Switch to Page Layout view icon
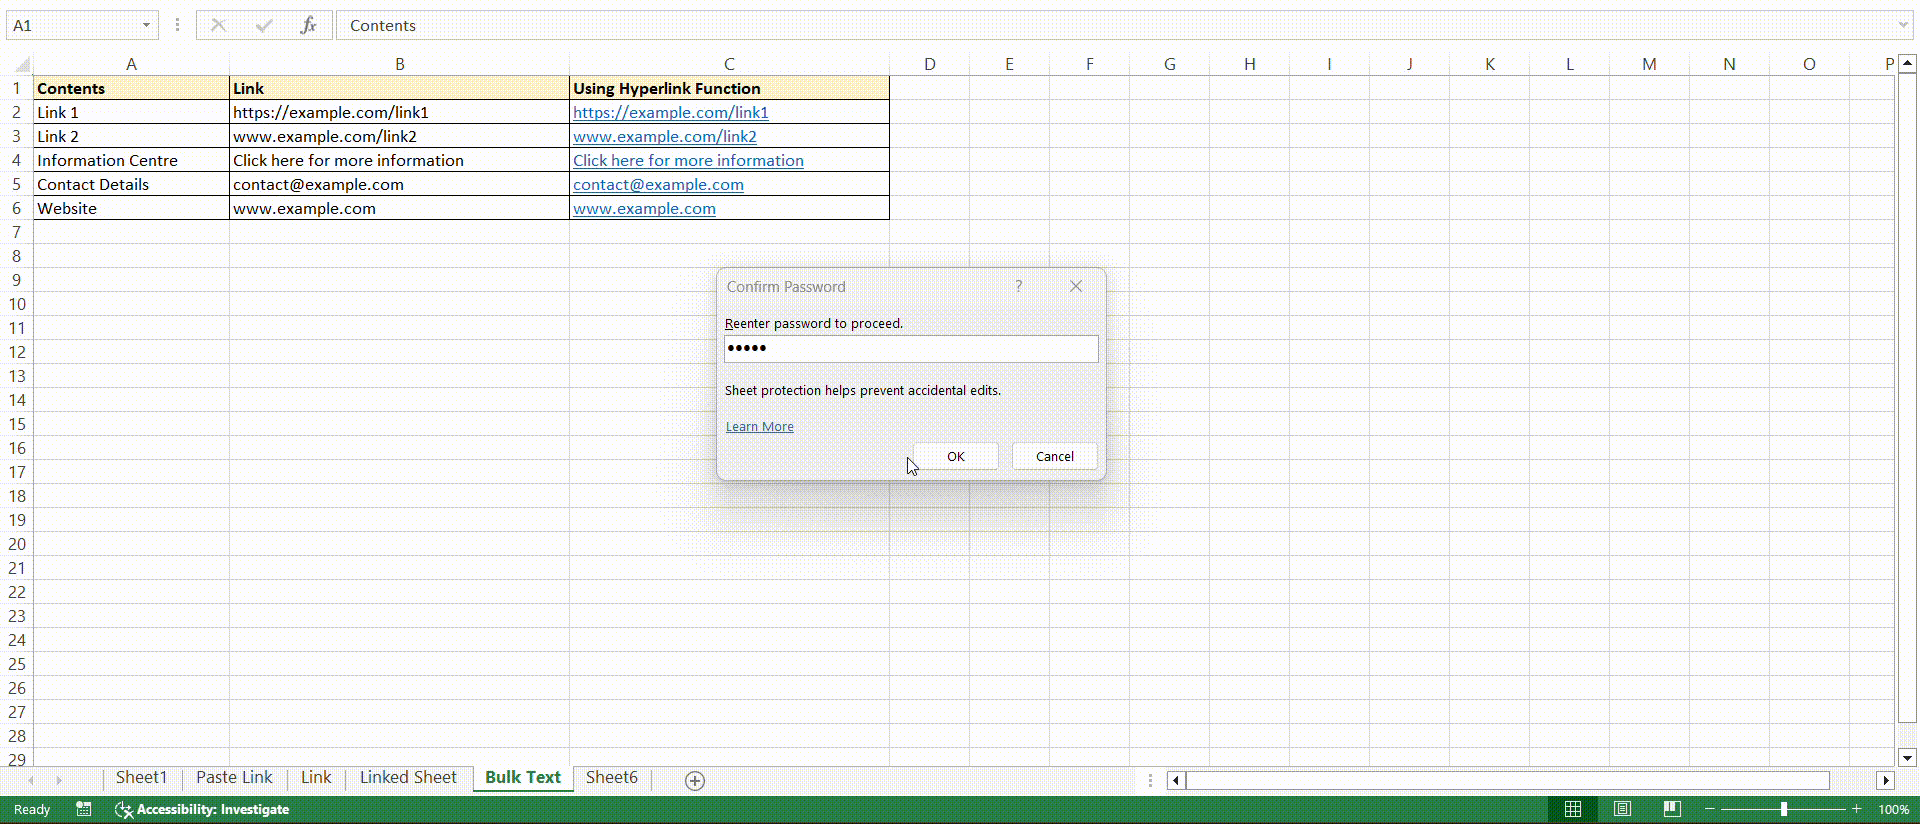Screen dimensions: 1920x824 click(1622, 809)
